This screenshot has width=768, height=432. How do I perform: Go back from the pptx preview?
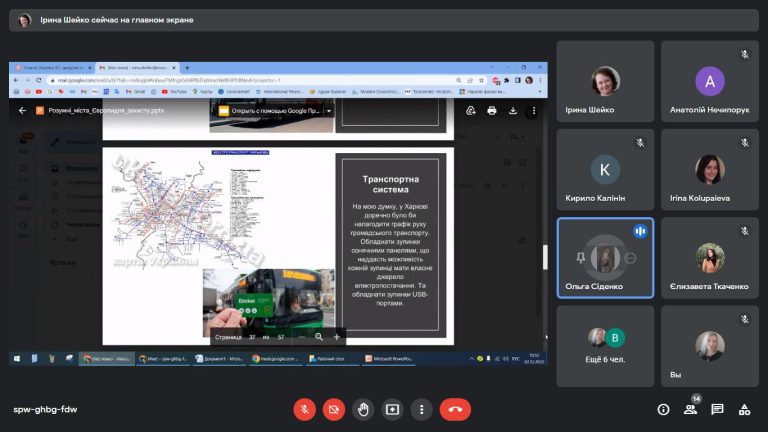(22, 111)
